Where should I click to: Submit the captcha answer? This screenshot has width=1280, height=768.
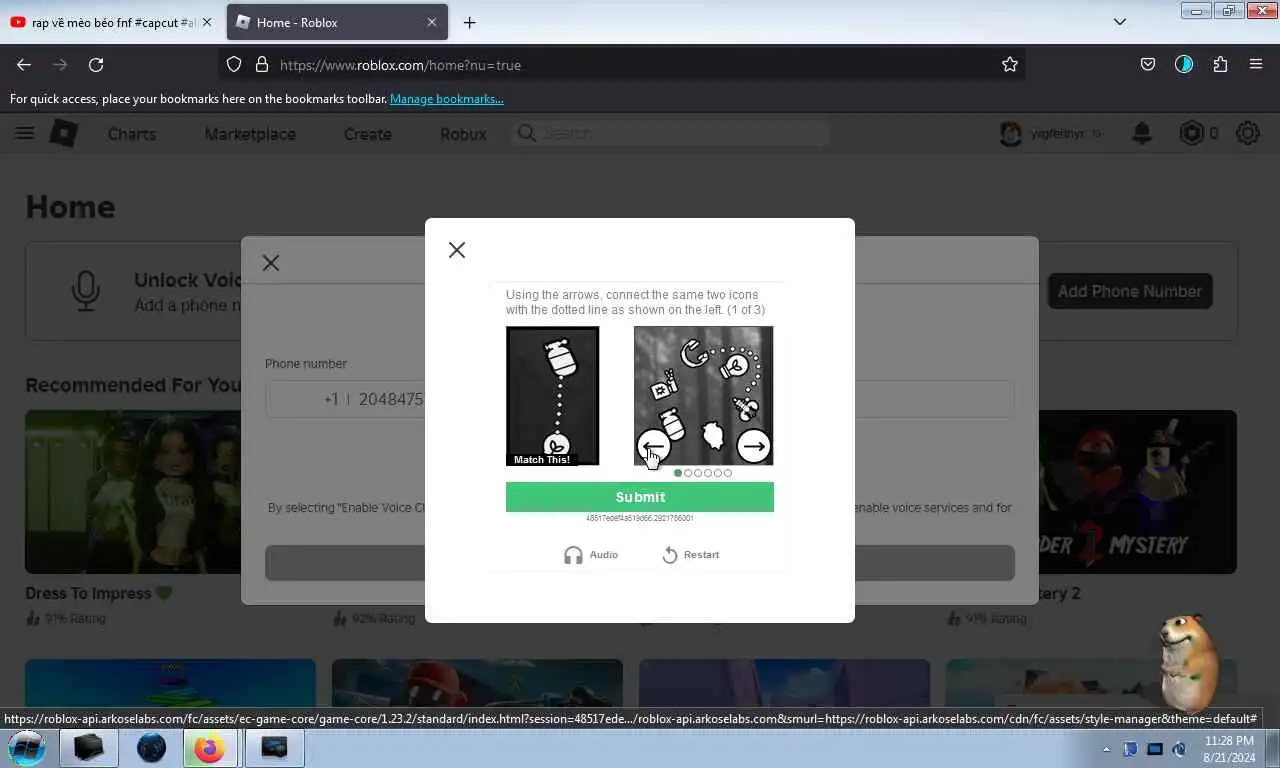(640, 497)
